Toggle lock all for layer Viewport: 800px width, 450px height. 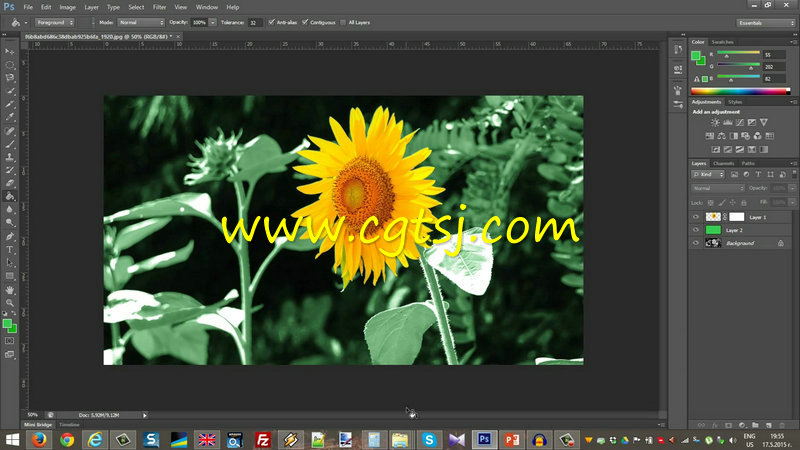[x=743, y=203]
